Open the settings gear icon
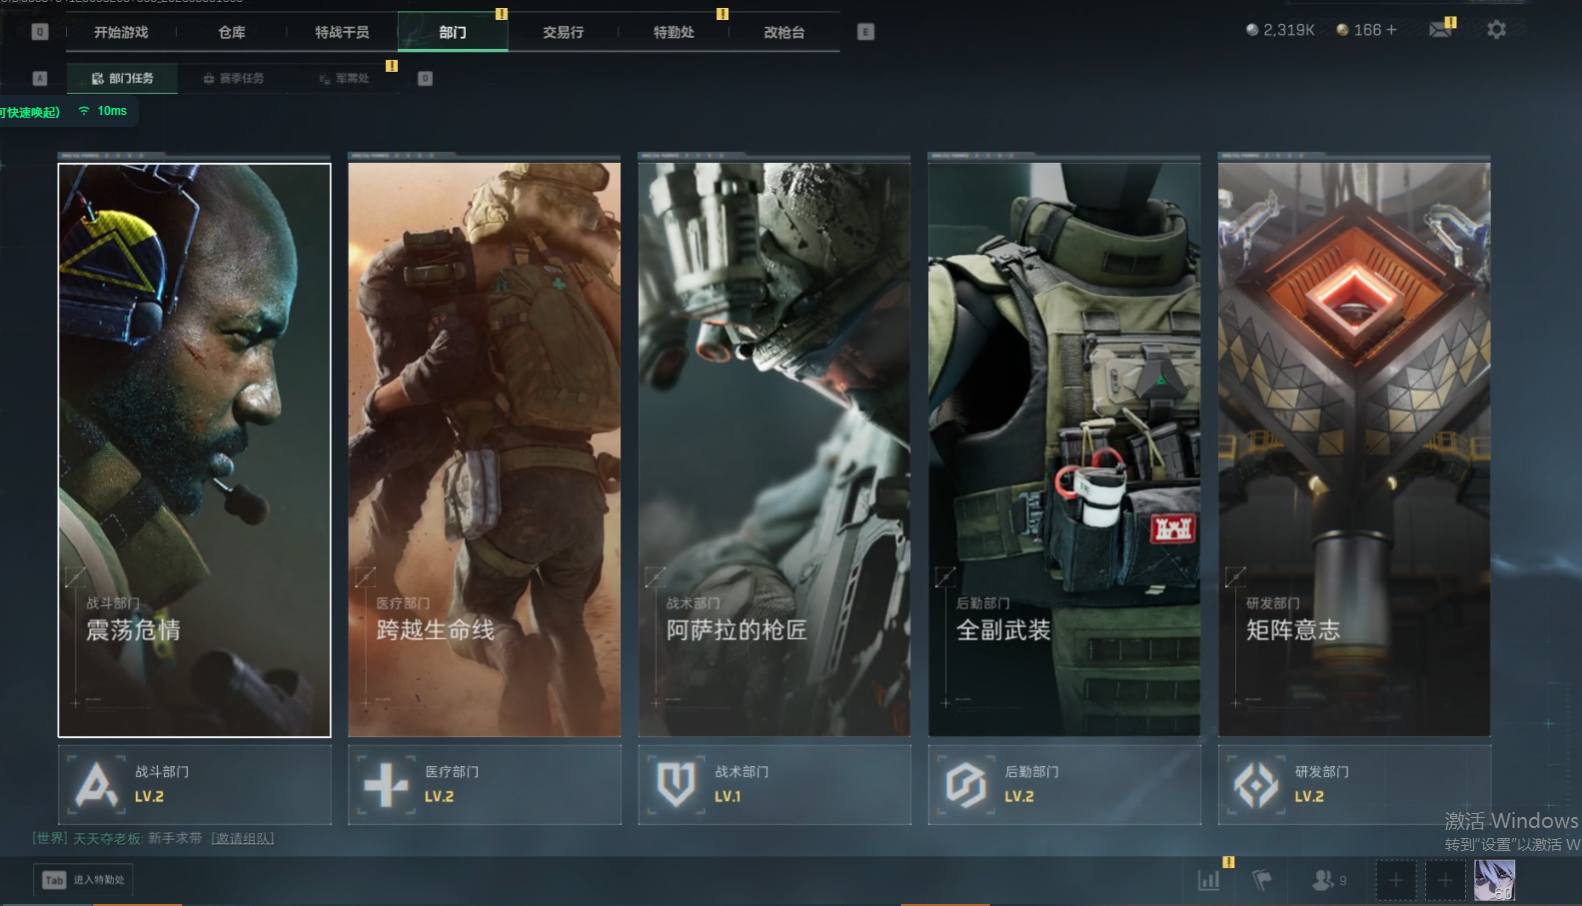The width and height of the screenshot is (1582, 906). point(1496,30)
